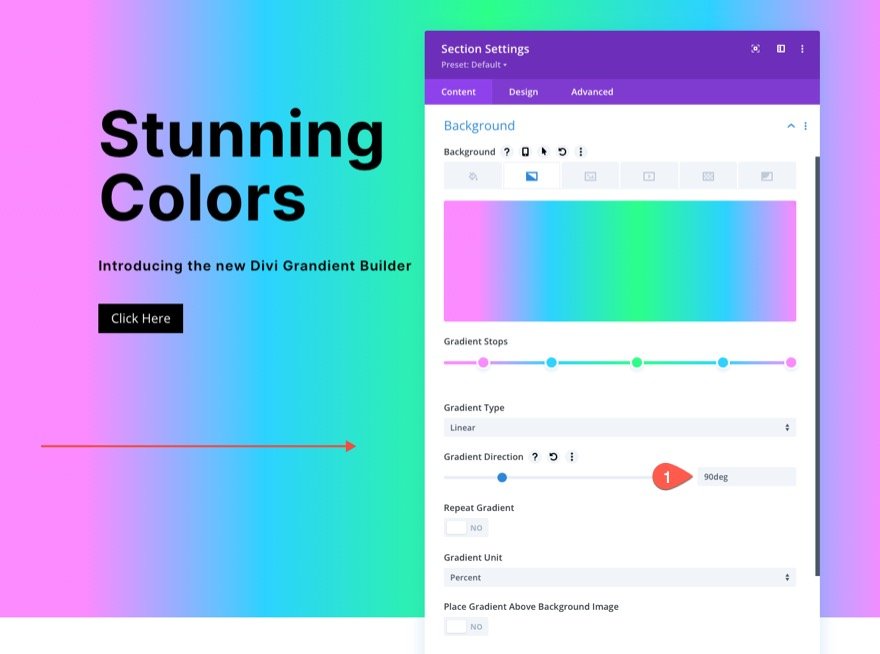Image resolution: width=880 pixels, height=654 pixels.
Task: Switch to the Content tab
Action: tap(458, 92)
